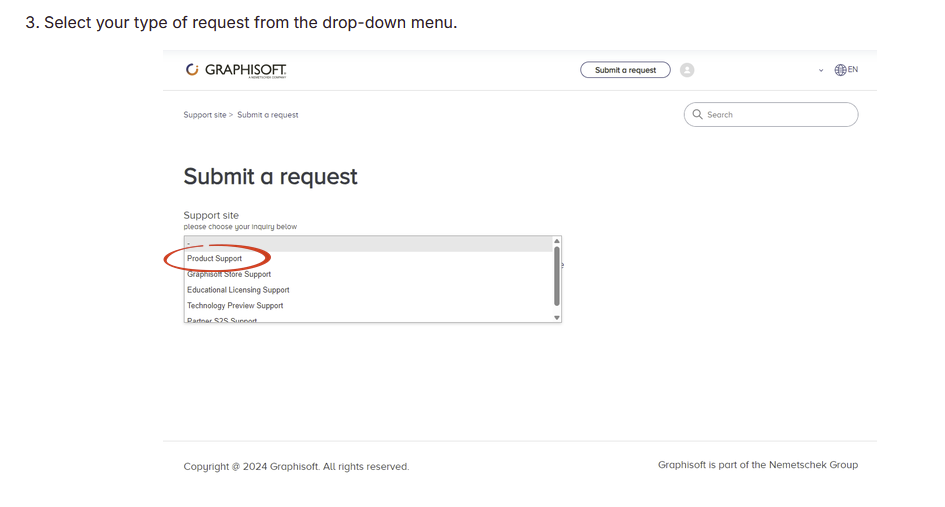
Task: Focus the Search input field
Action: (x=771, y=115)
